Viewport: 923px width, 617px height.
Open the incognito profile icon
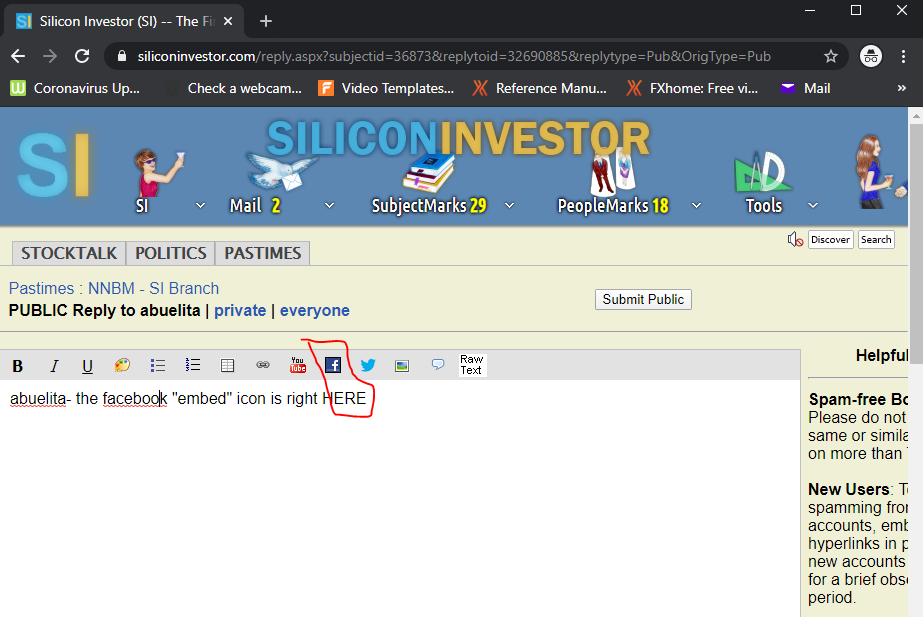click(x=871, y=56)
